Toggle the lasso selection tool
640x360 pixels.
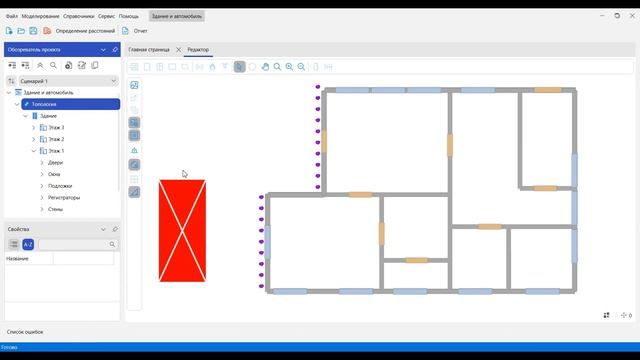pos(252,67)
